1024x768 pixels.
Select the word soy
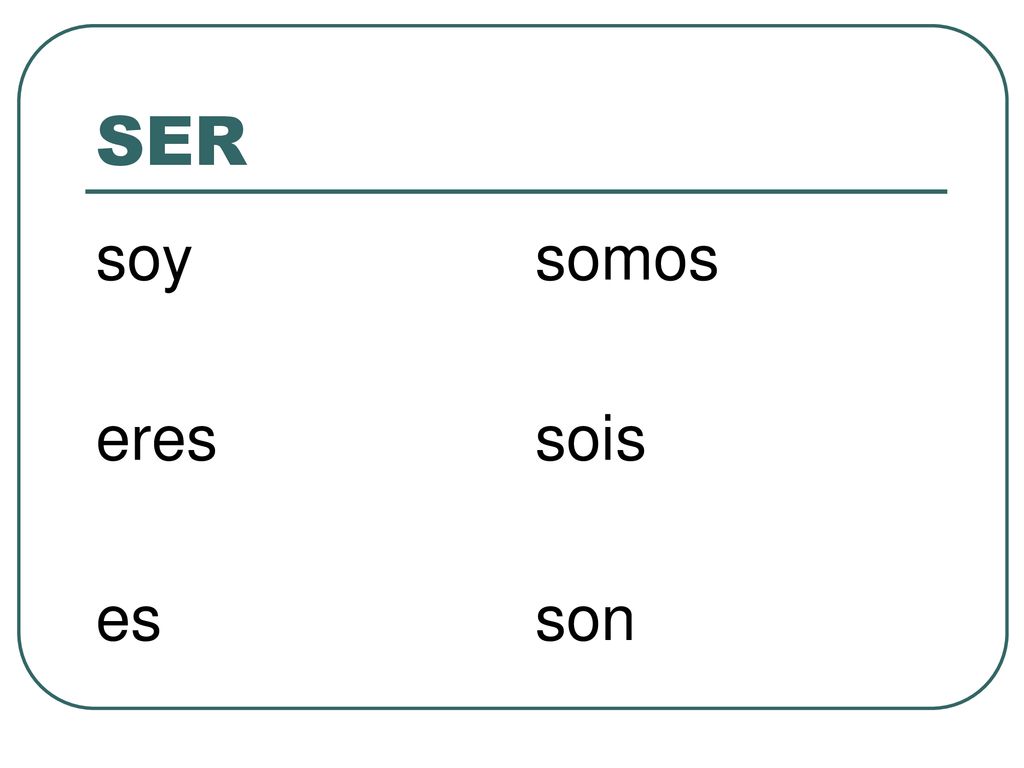tap(144, 264)
